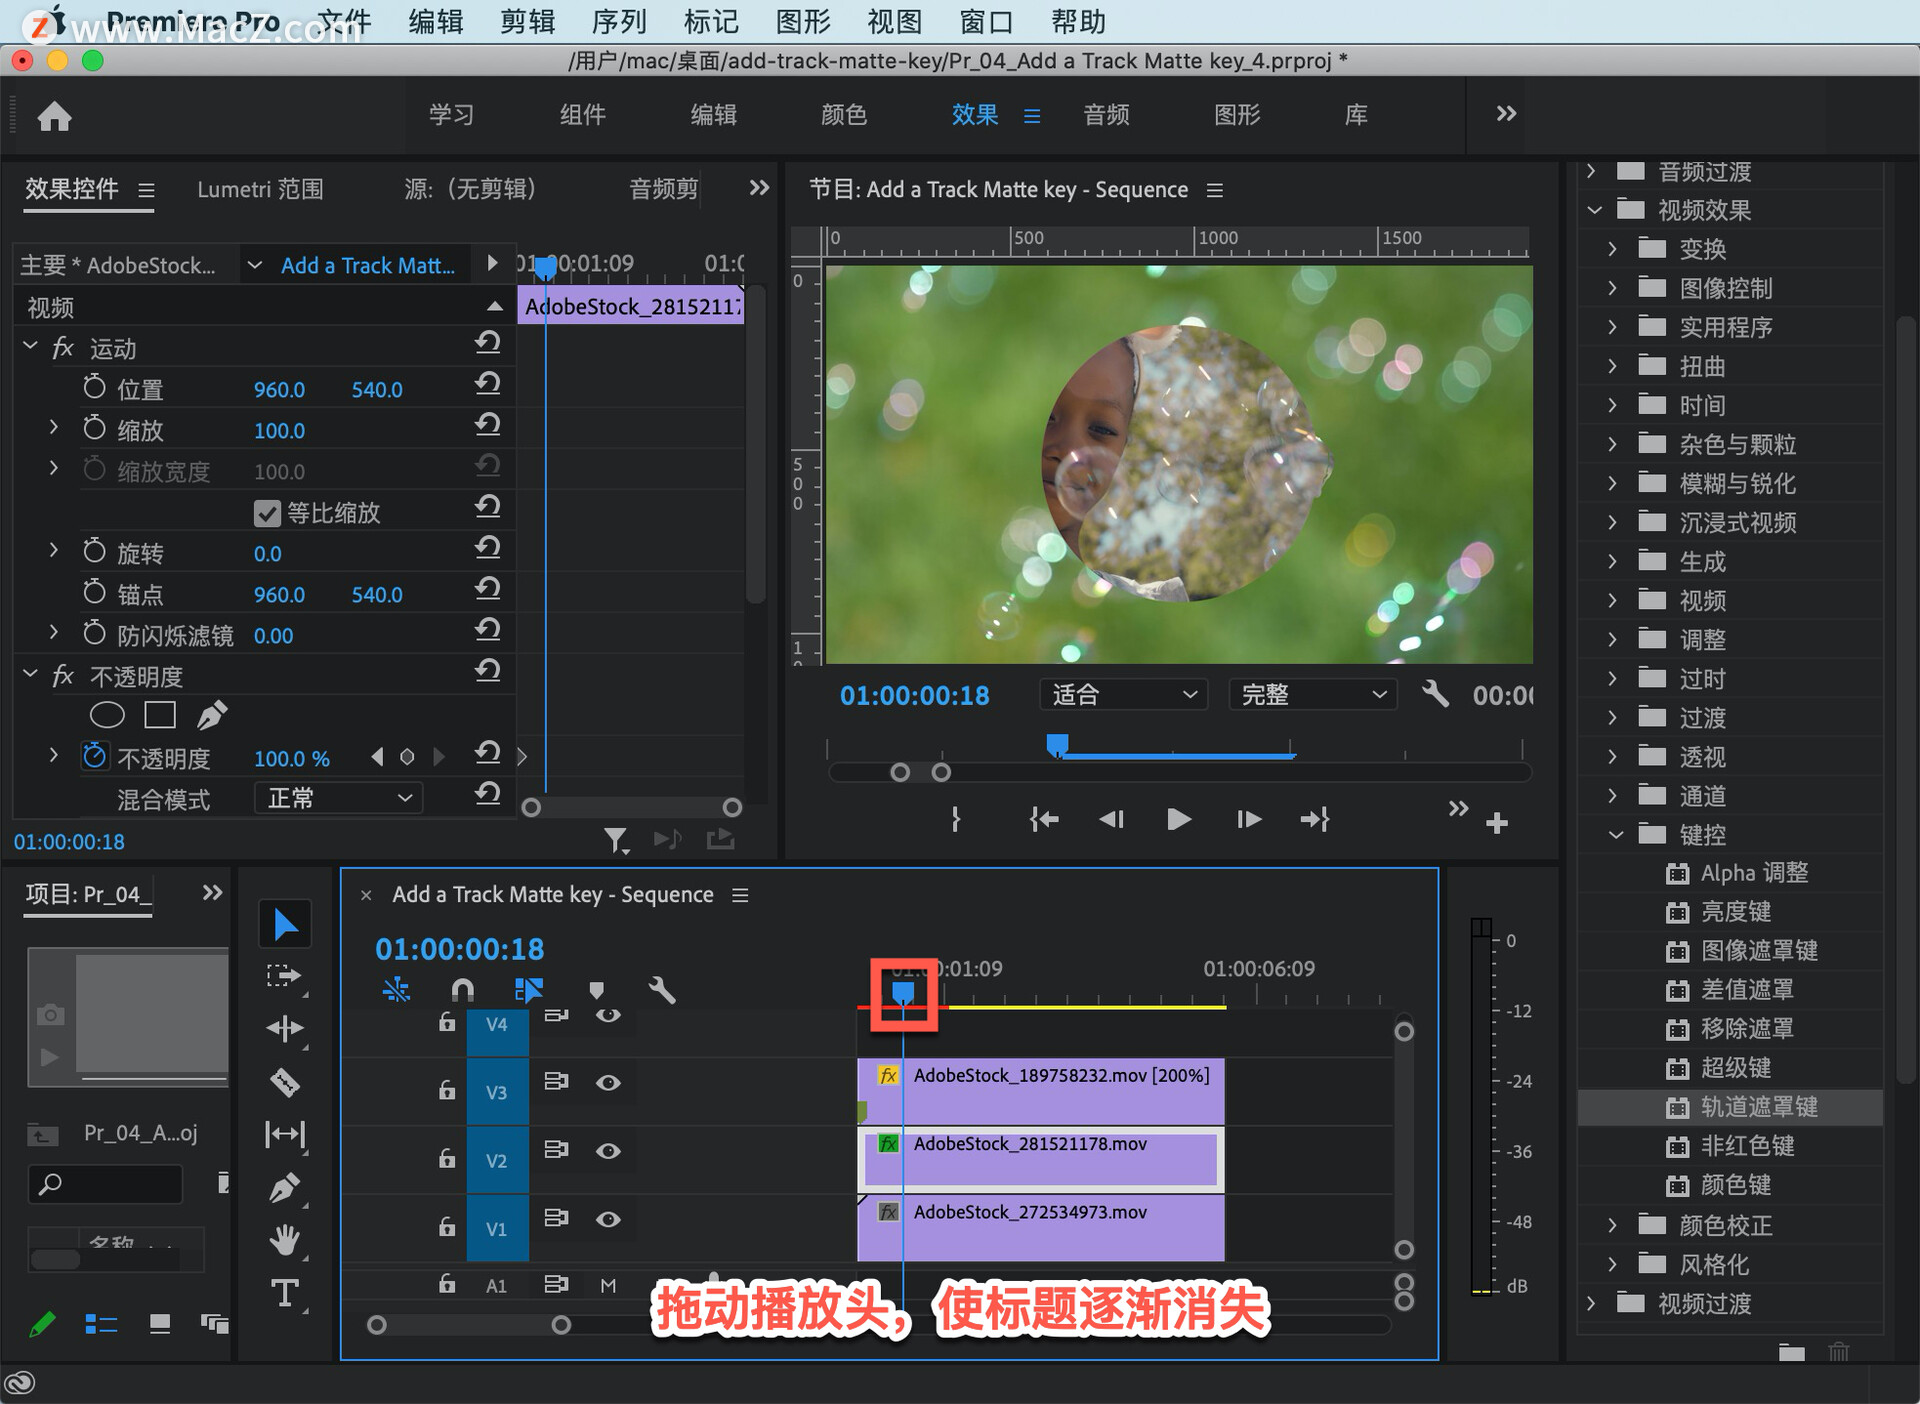Click the Home icon
The height and width of the screenshot is (1404, 1920).
[x=55, y=117]
